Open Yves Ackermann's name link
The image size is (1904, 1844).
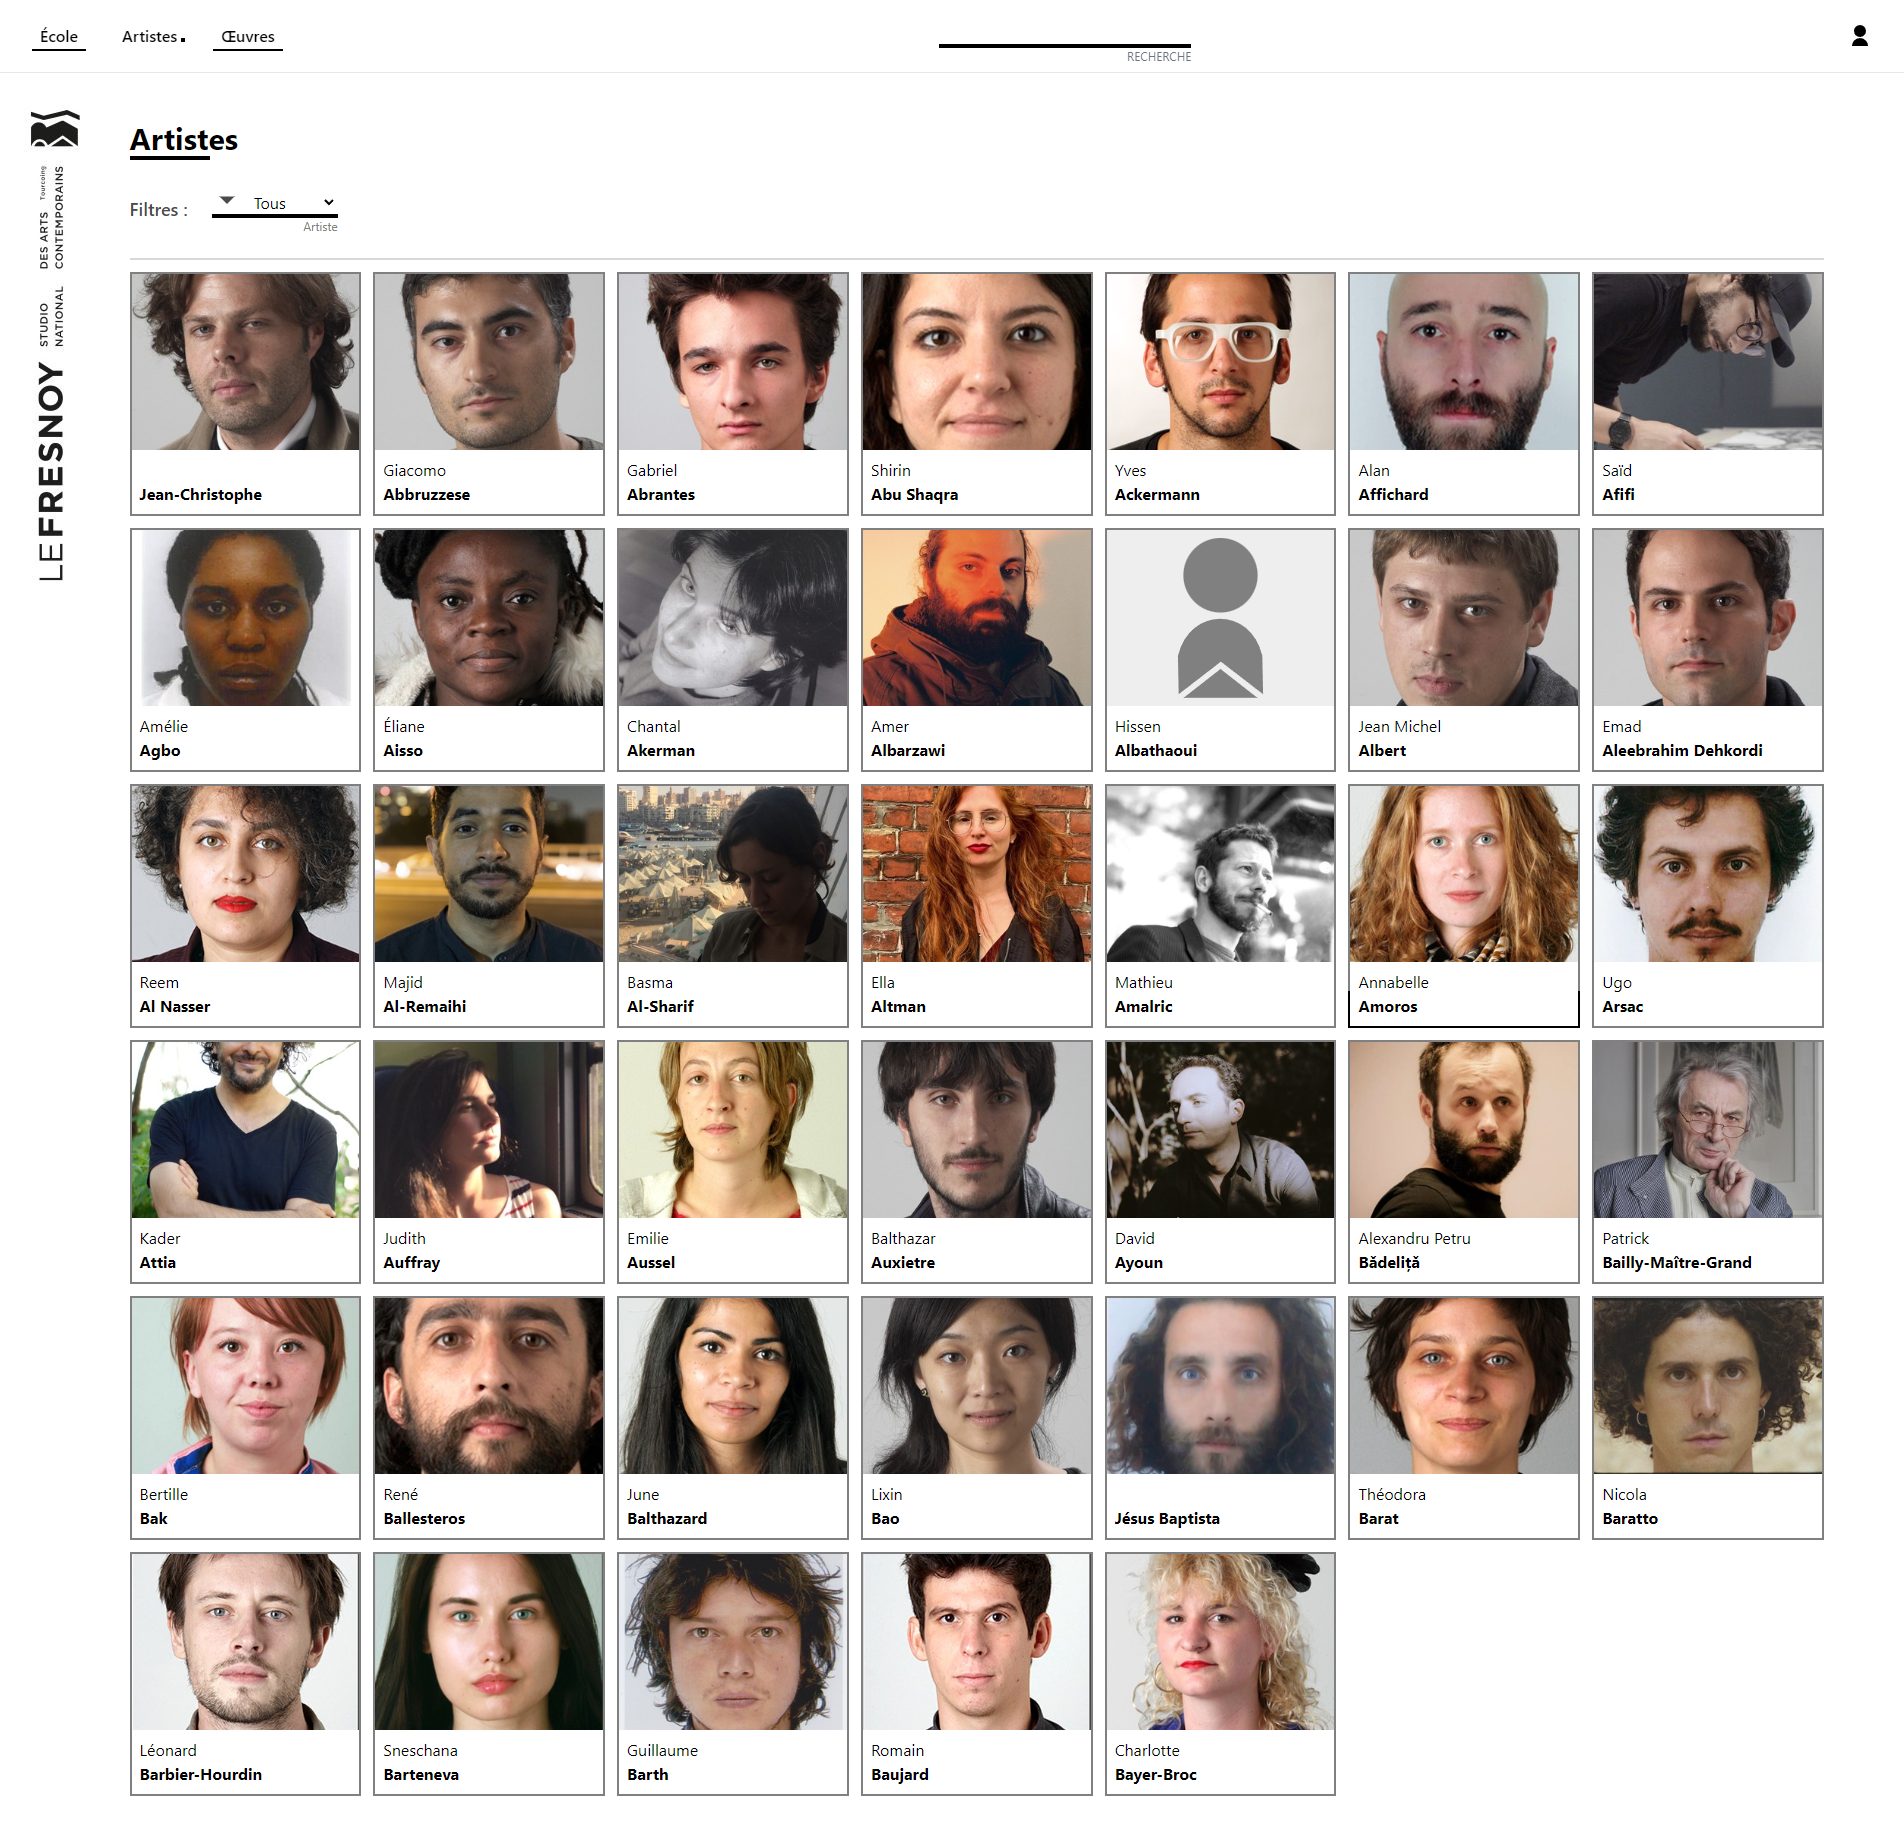(x=1156, y=482)
